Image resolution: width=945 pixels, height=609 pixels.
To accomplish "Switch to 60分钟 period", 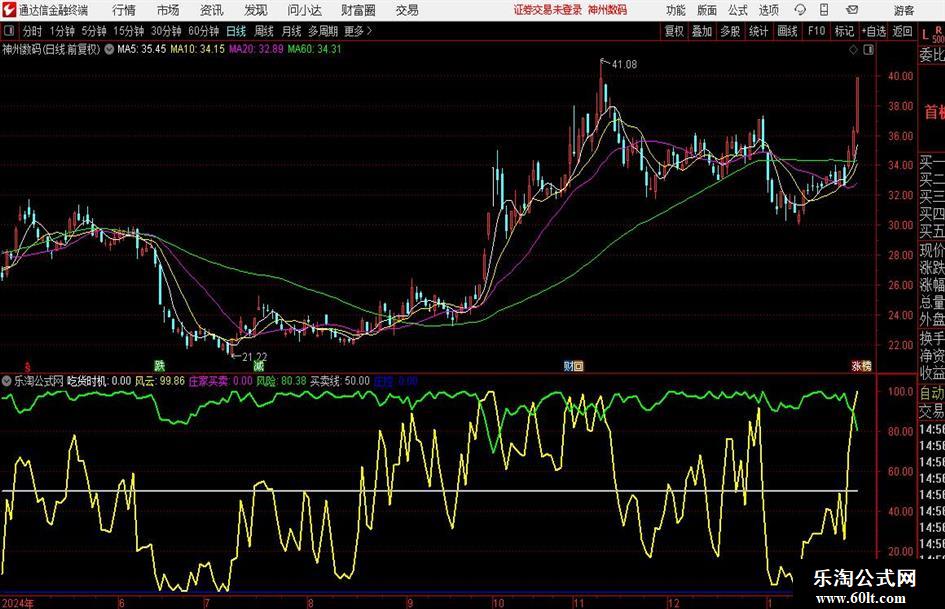I will coord(204,31).
